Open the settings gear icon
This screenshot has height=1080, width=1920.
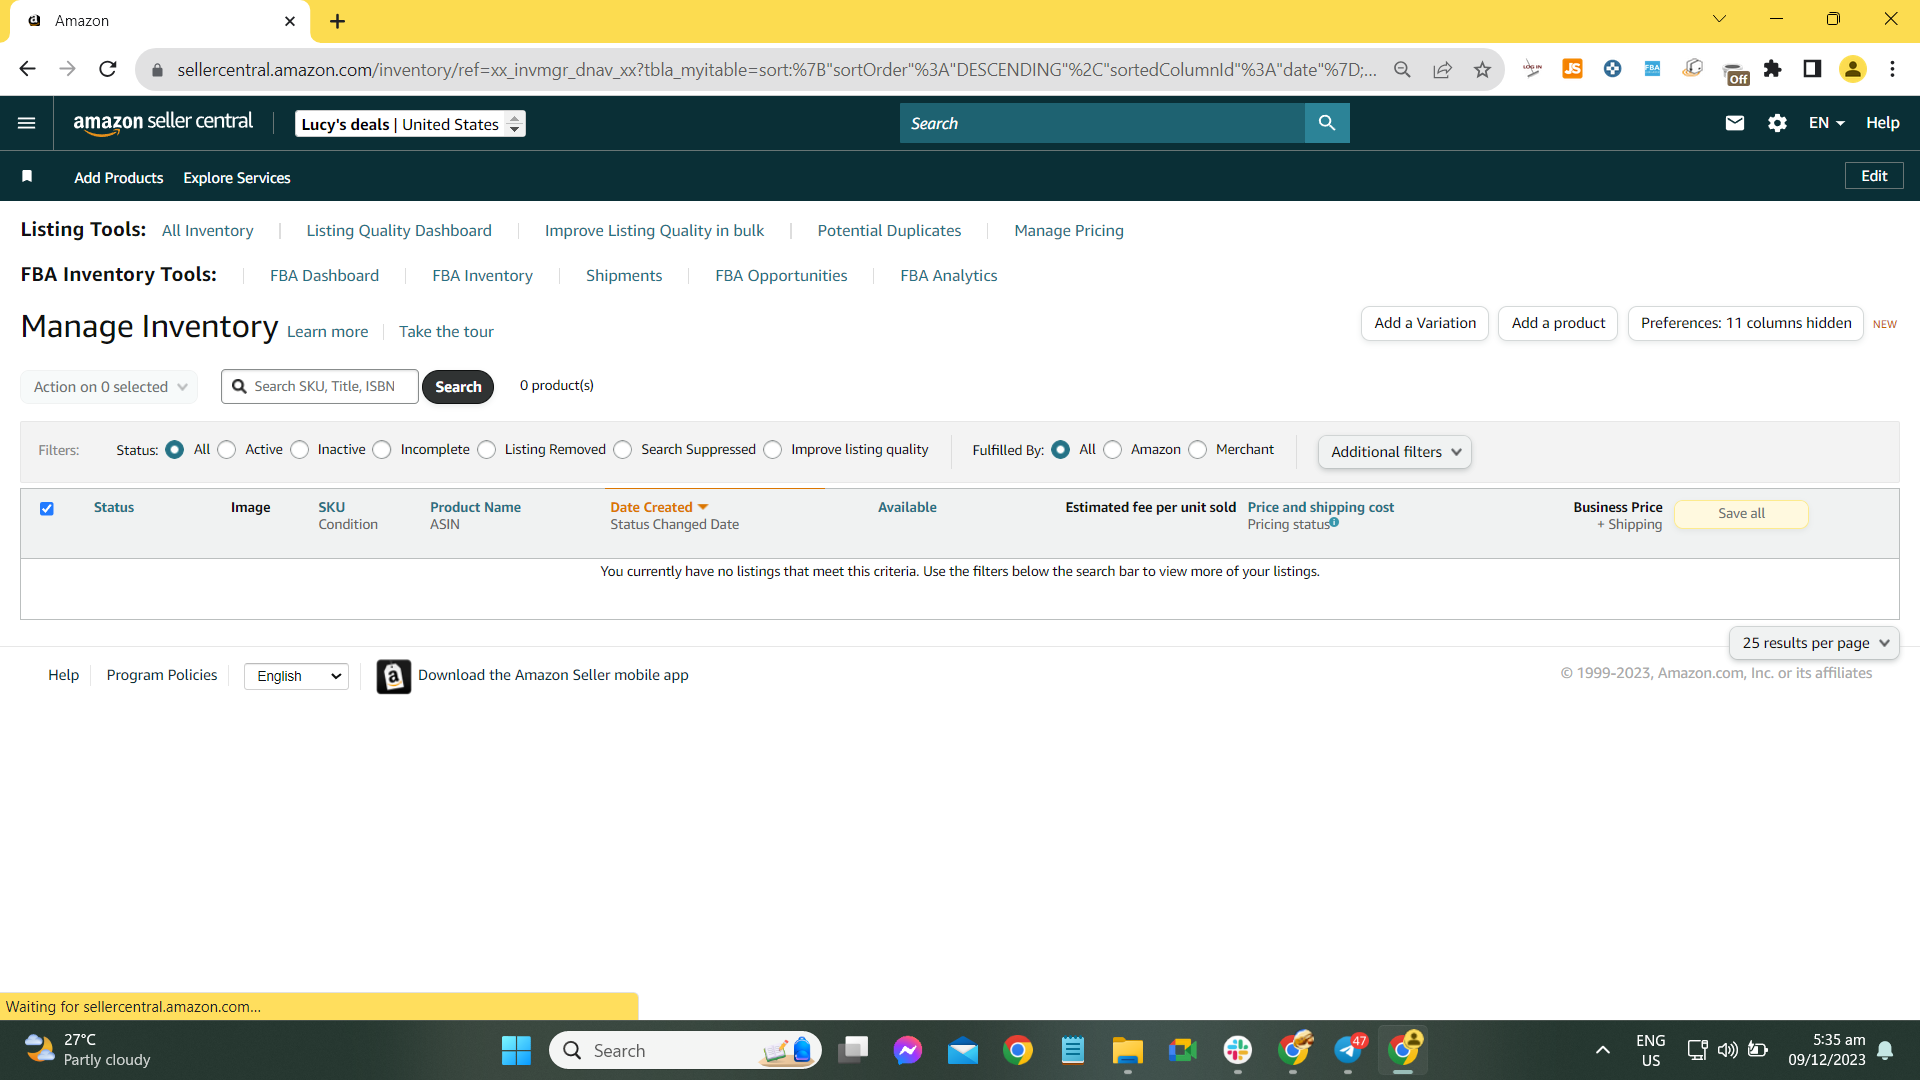1777,123
